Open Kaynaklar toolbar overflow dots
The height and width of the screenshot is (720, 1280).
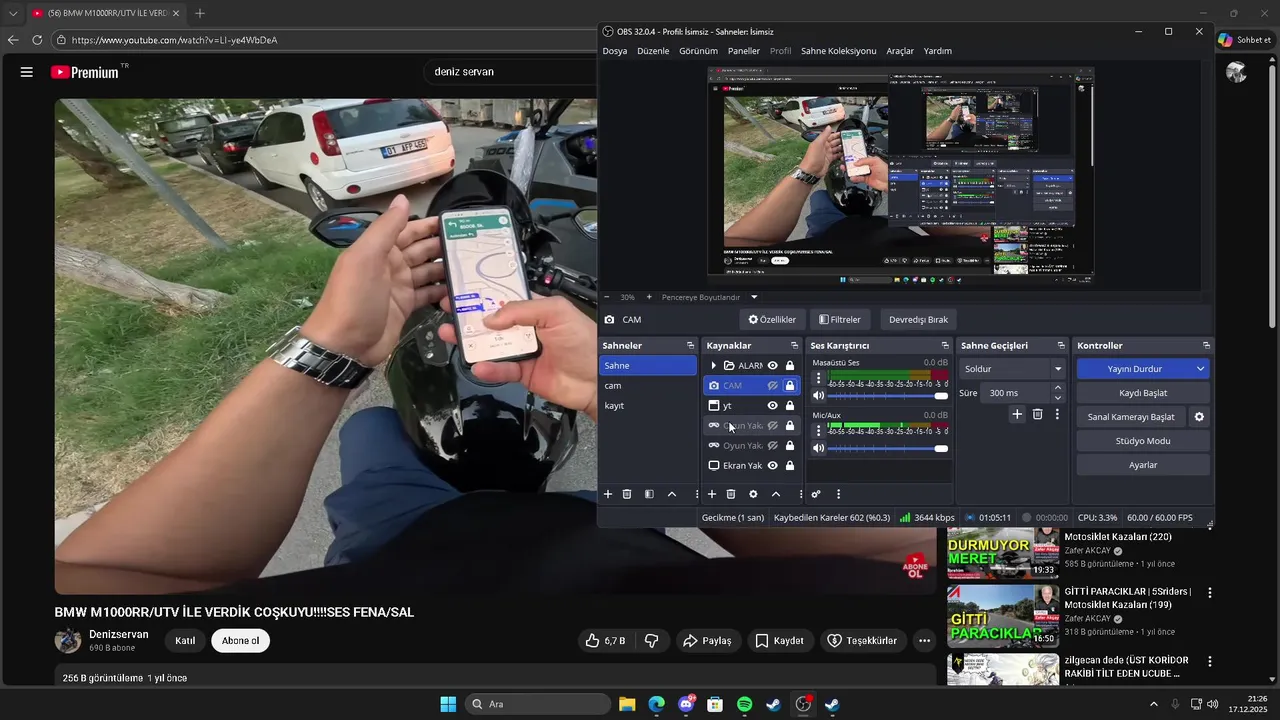click(800, 494)
